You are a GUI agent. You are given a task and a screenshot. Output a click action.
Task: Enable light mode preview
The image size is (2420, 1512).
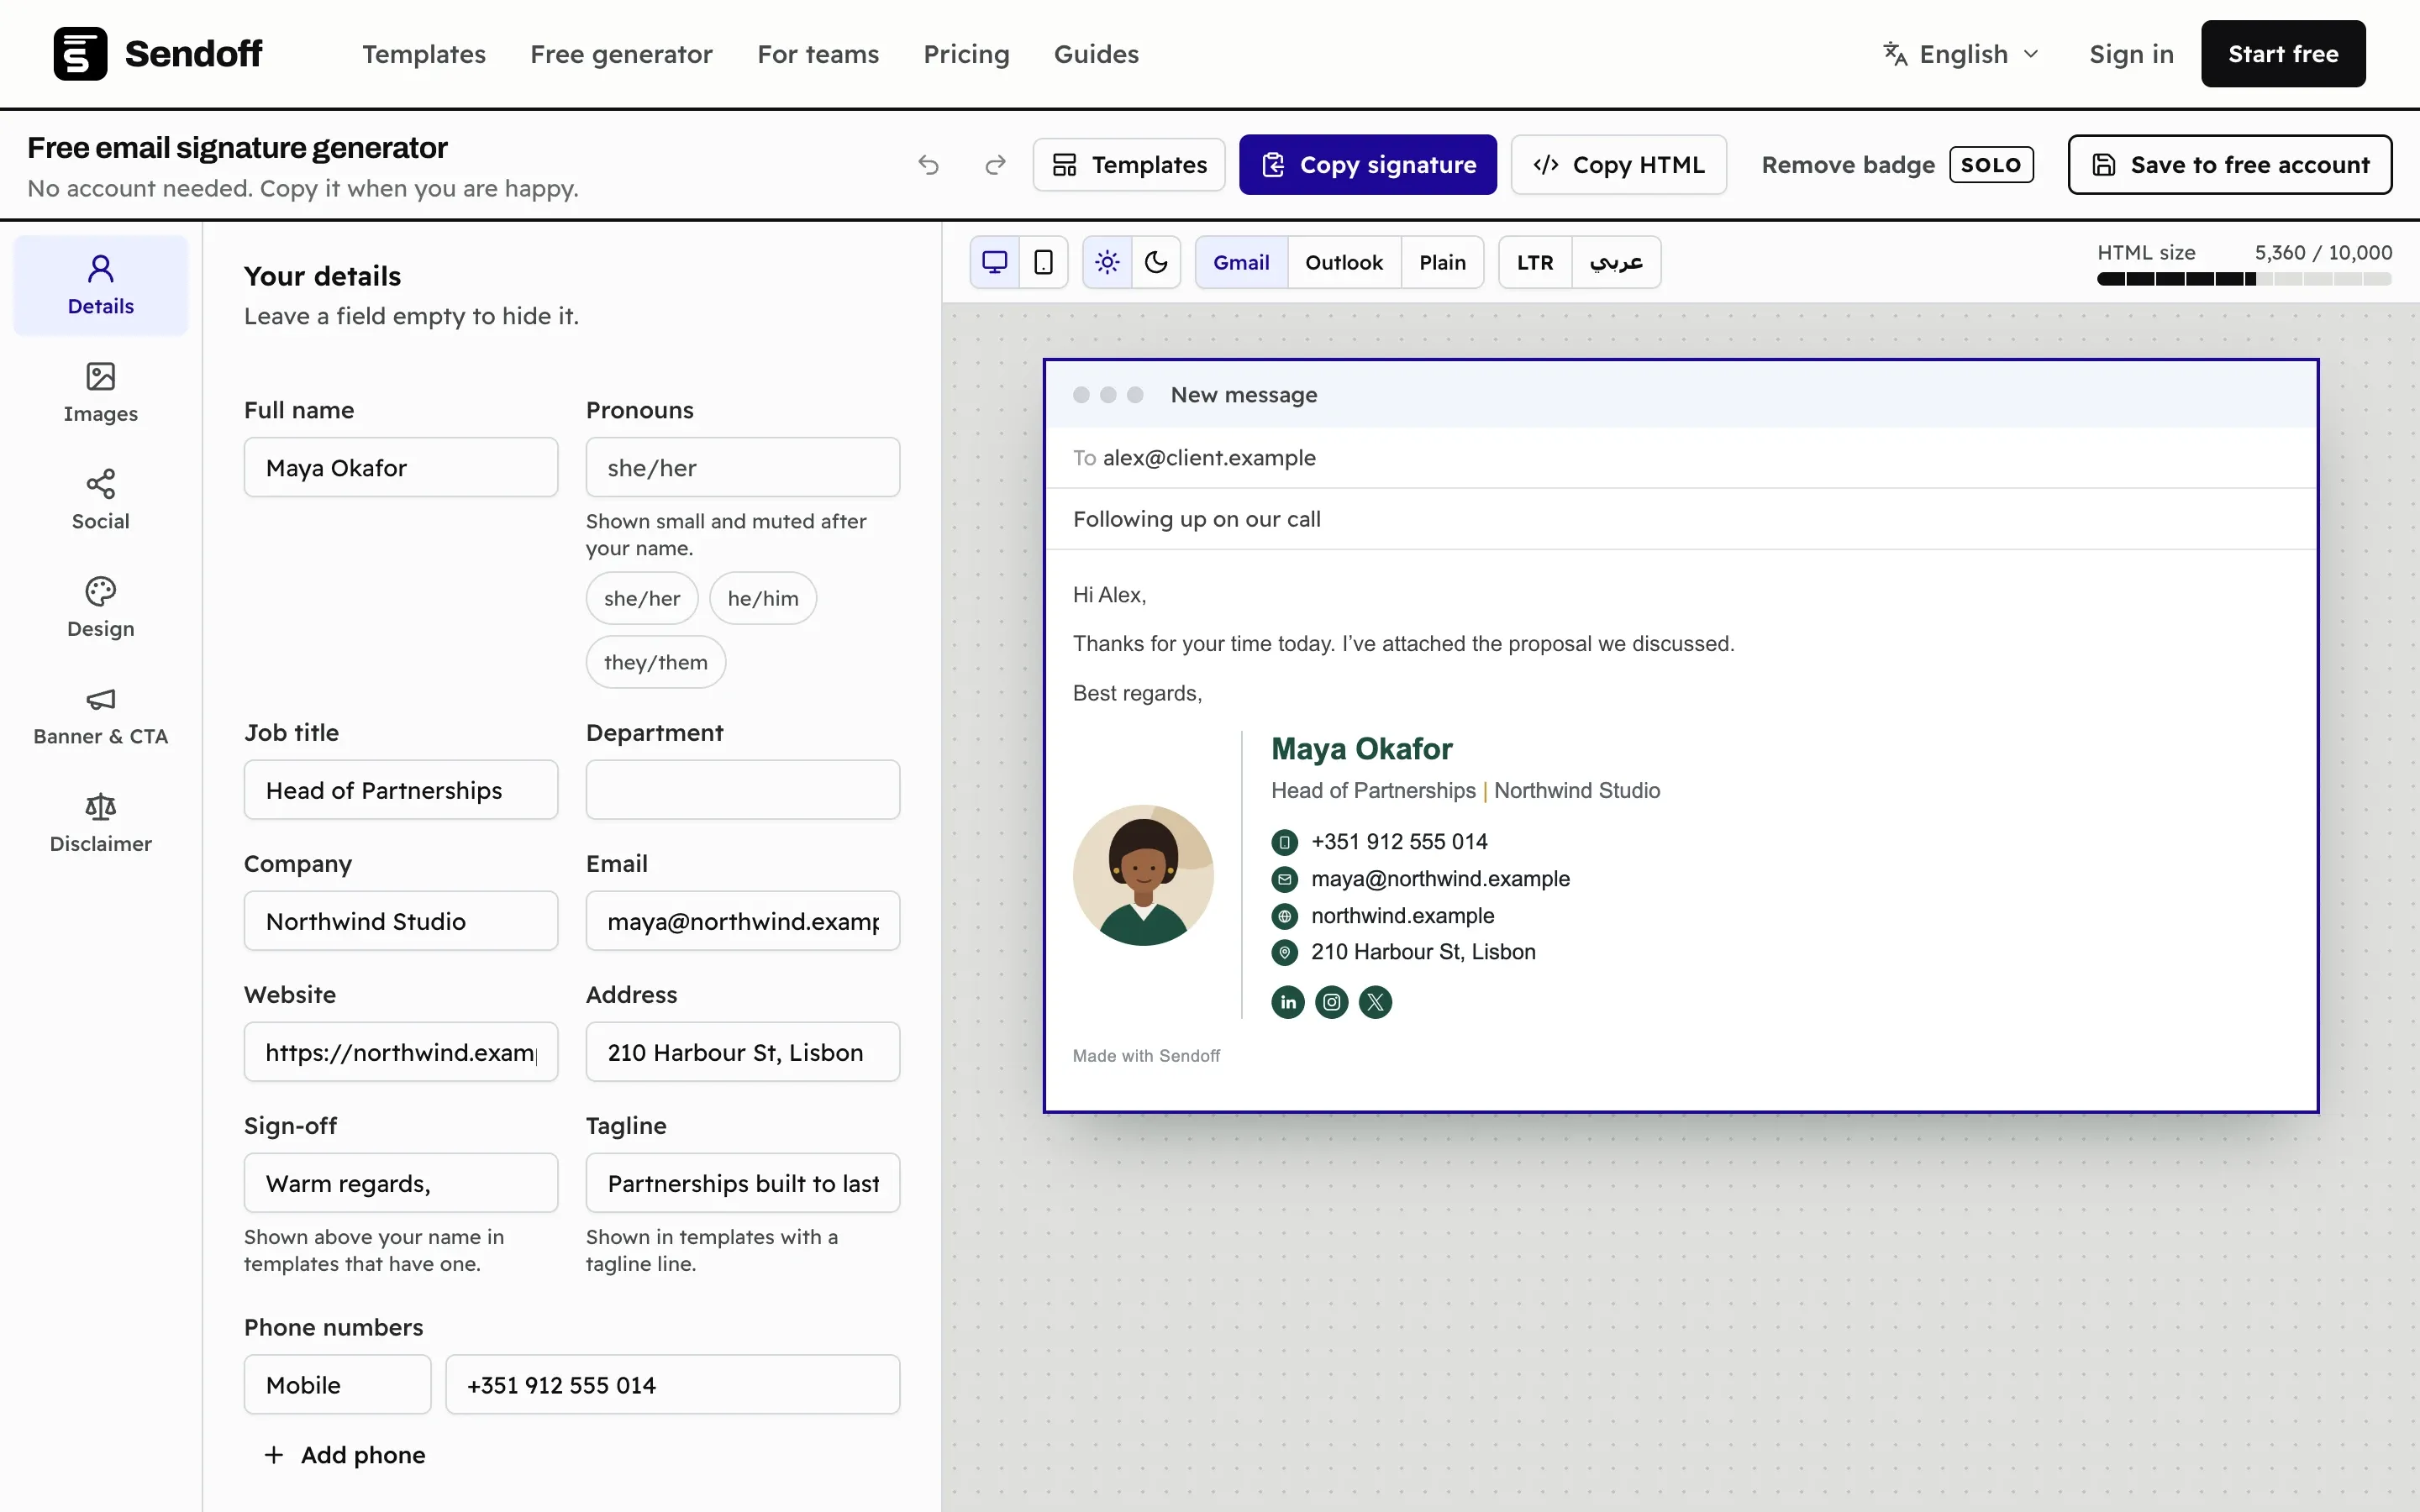[x=1107, y=262]
